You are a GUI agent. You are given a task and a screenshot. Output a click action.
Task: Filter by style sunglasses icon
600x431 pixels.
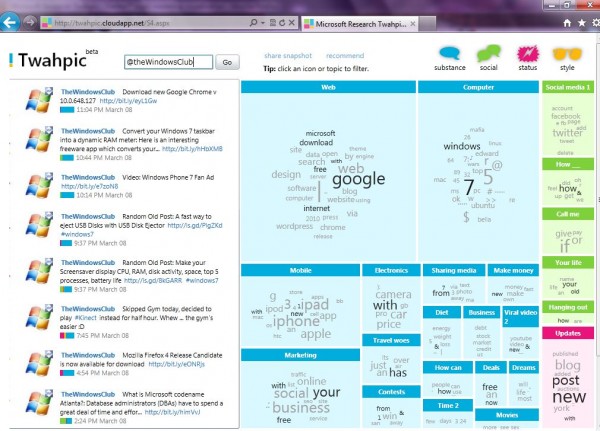pos(567,54)
